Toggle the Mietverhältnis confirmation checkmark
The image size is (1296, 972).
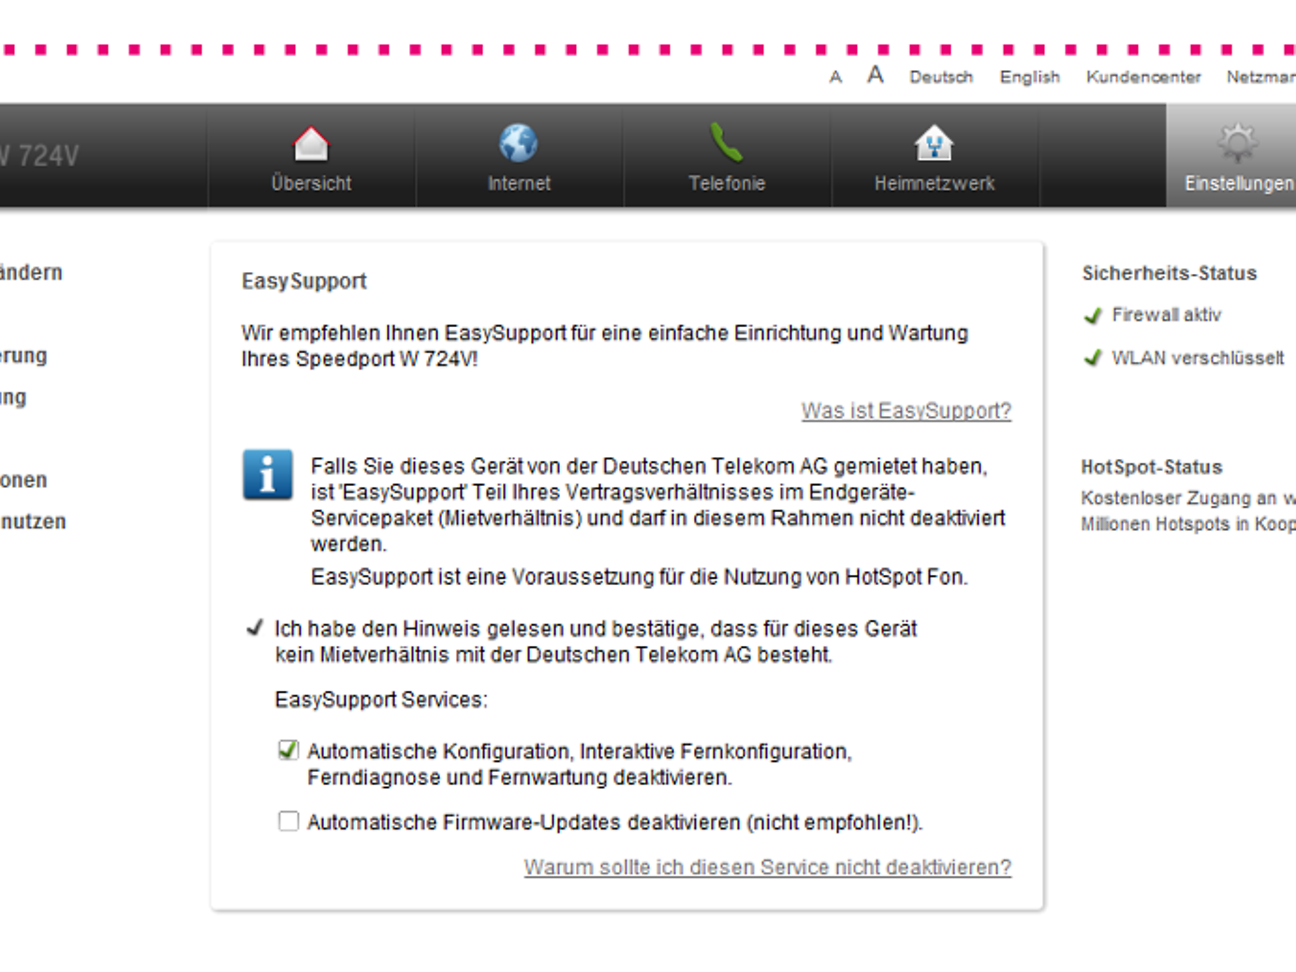pyautogui.click(x=254, y=628)
